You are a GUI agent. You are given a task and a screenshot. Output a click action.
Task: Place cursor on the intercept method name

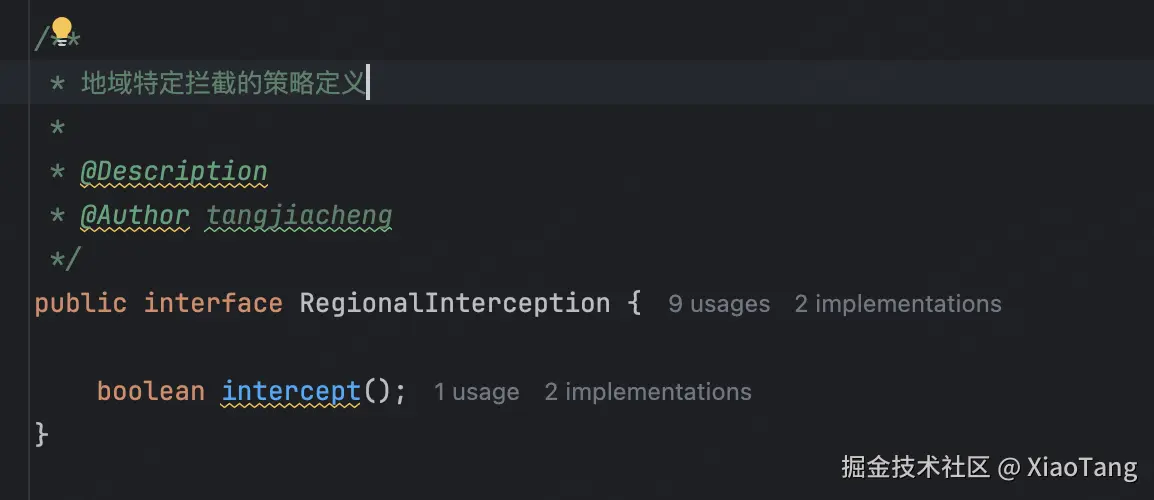point(290,391)
